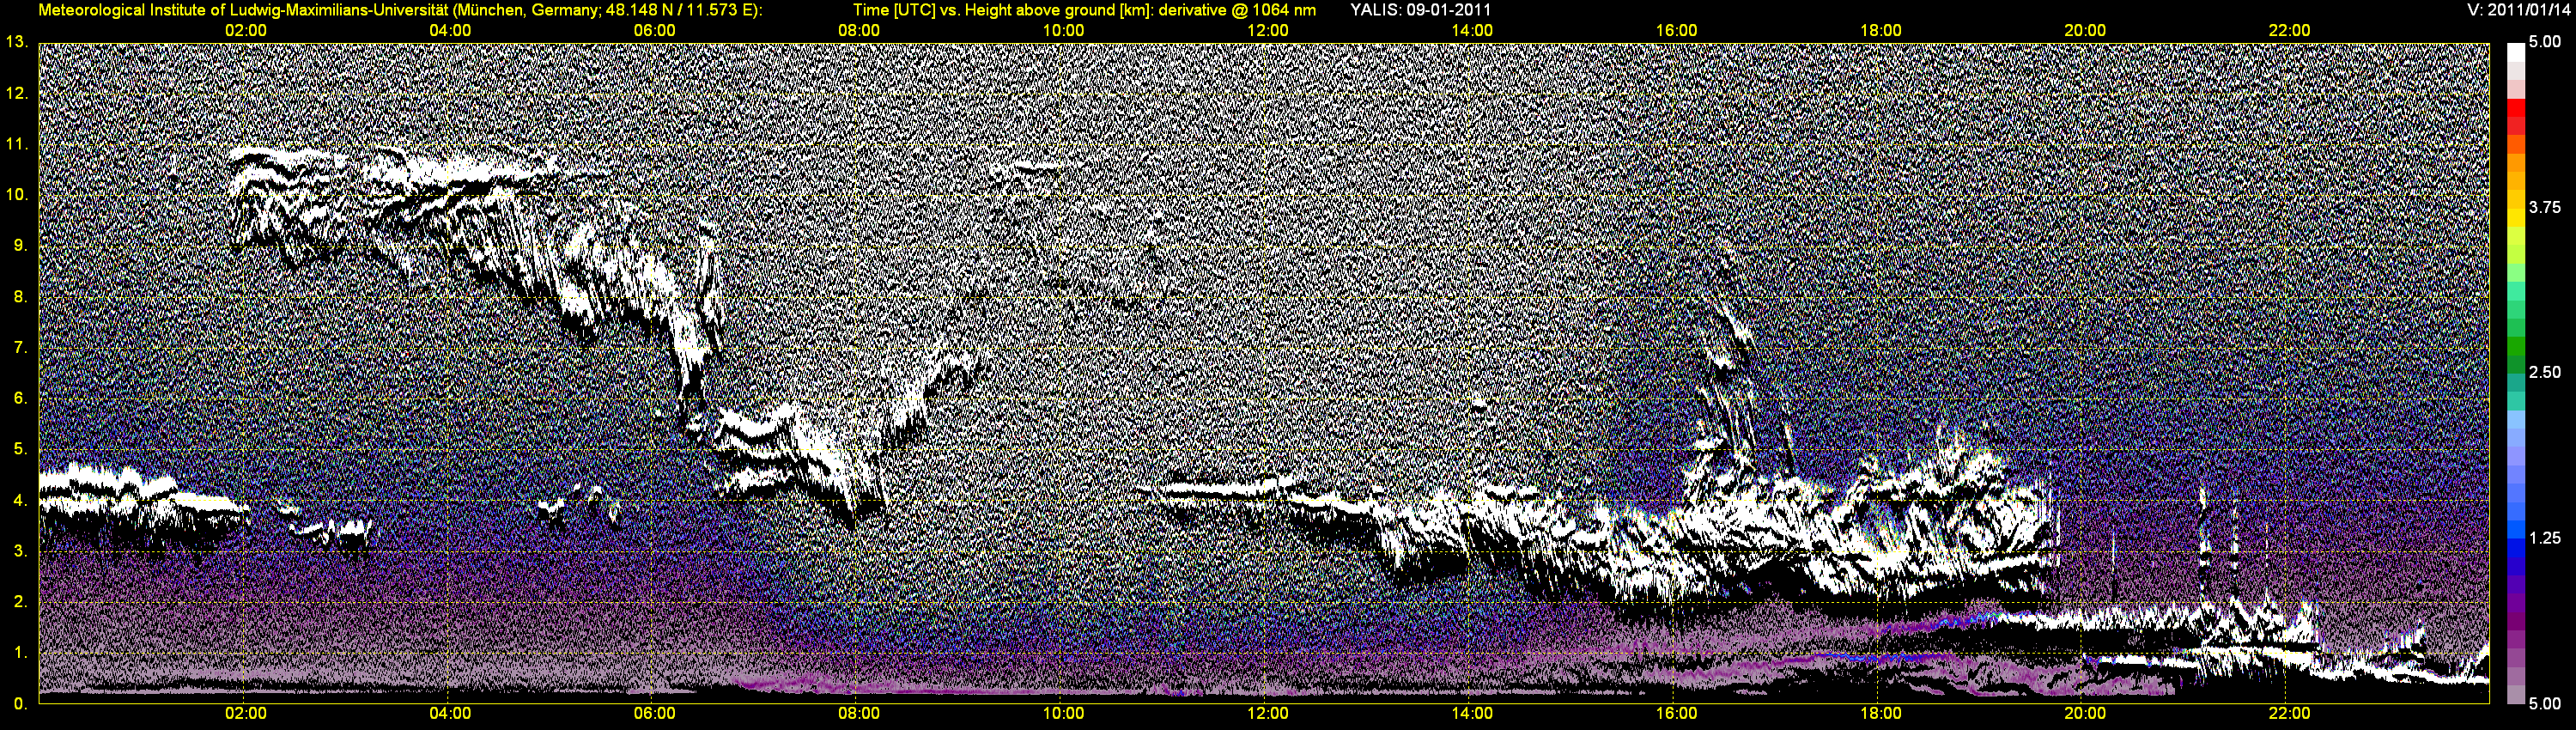Pick the dark green band of the color scale
Image resolution: width=2576 pixels, height=730 pixels.
[2516, 364]
